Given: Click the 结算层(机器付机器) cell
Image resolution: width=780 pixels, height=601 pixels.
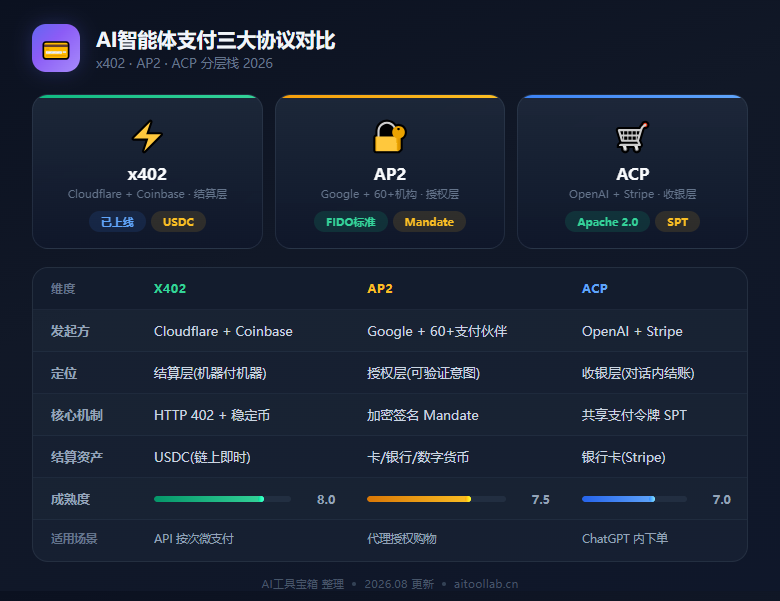Looking at the screenshot, I should tap(210, 373).
